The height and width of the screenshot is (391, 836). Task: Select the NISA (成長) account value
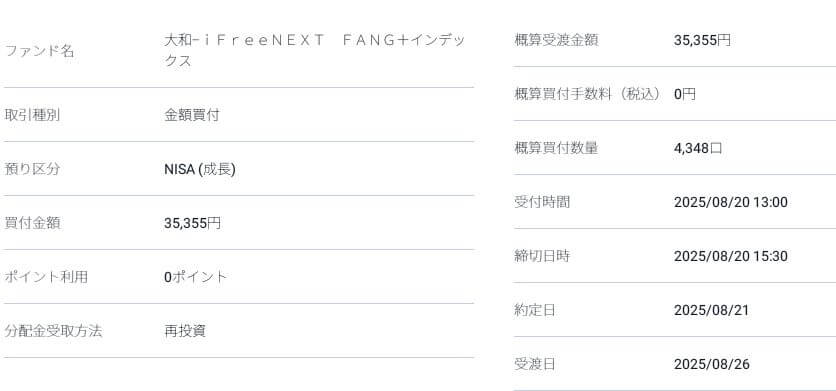point(200,169)
